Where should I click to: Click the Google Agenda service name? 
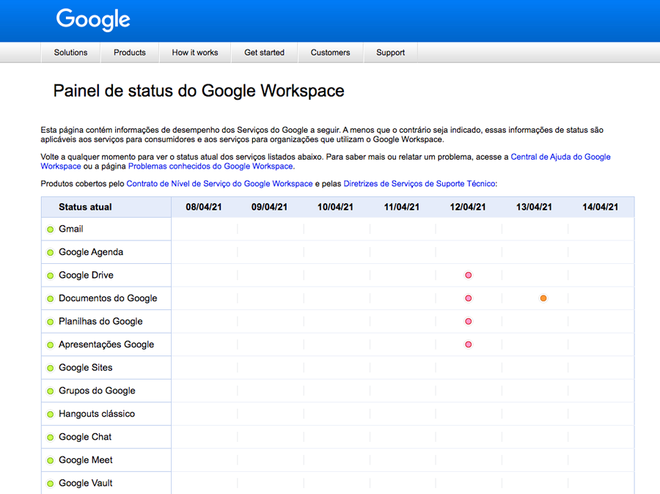91,252
